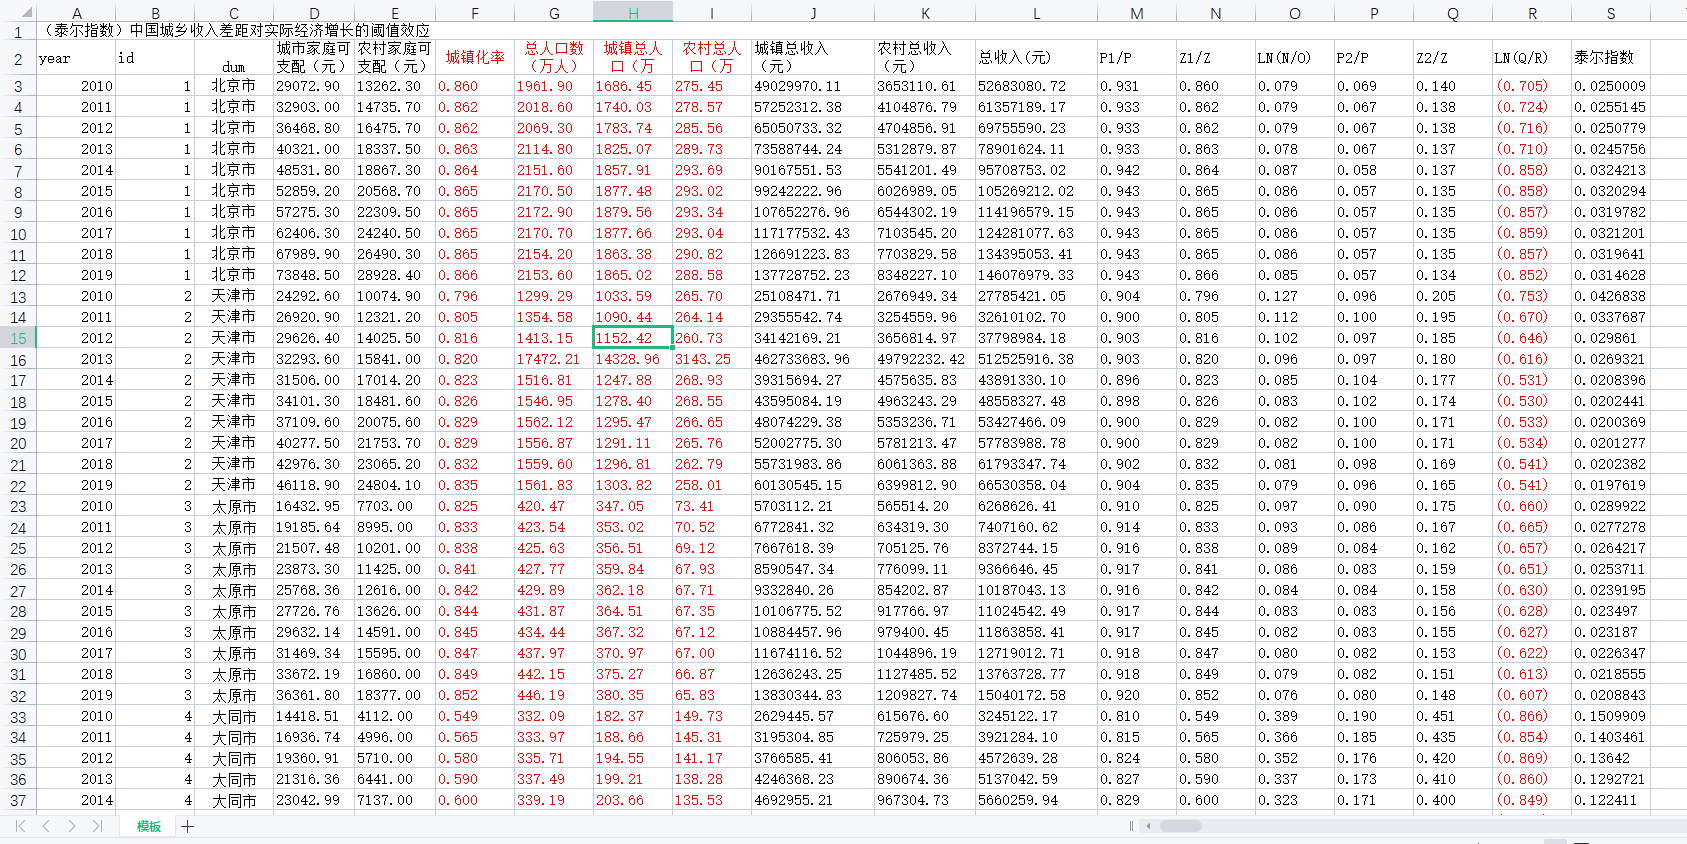Click 大同市 cell in row 37
This screenshot has height=844, width=1687.
[x=234, y=800]
